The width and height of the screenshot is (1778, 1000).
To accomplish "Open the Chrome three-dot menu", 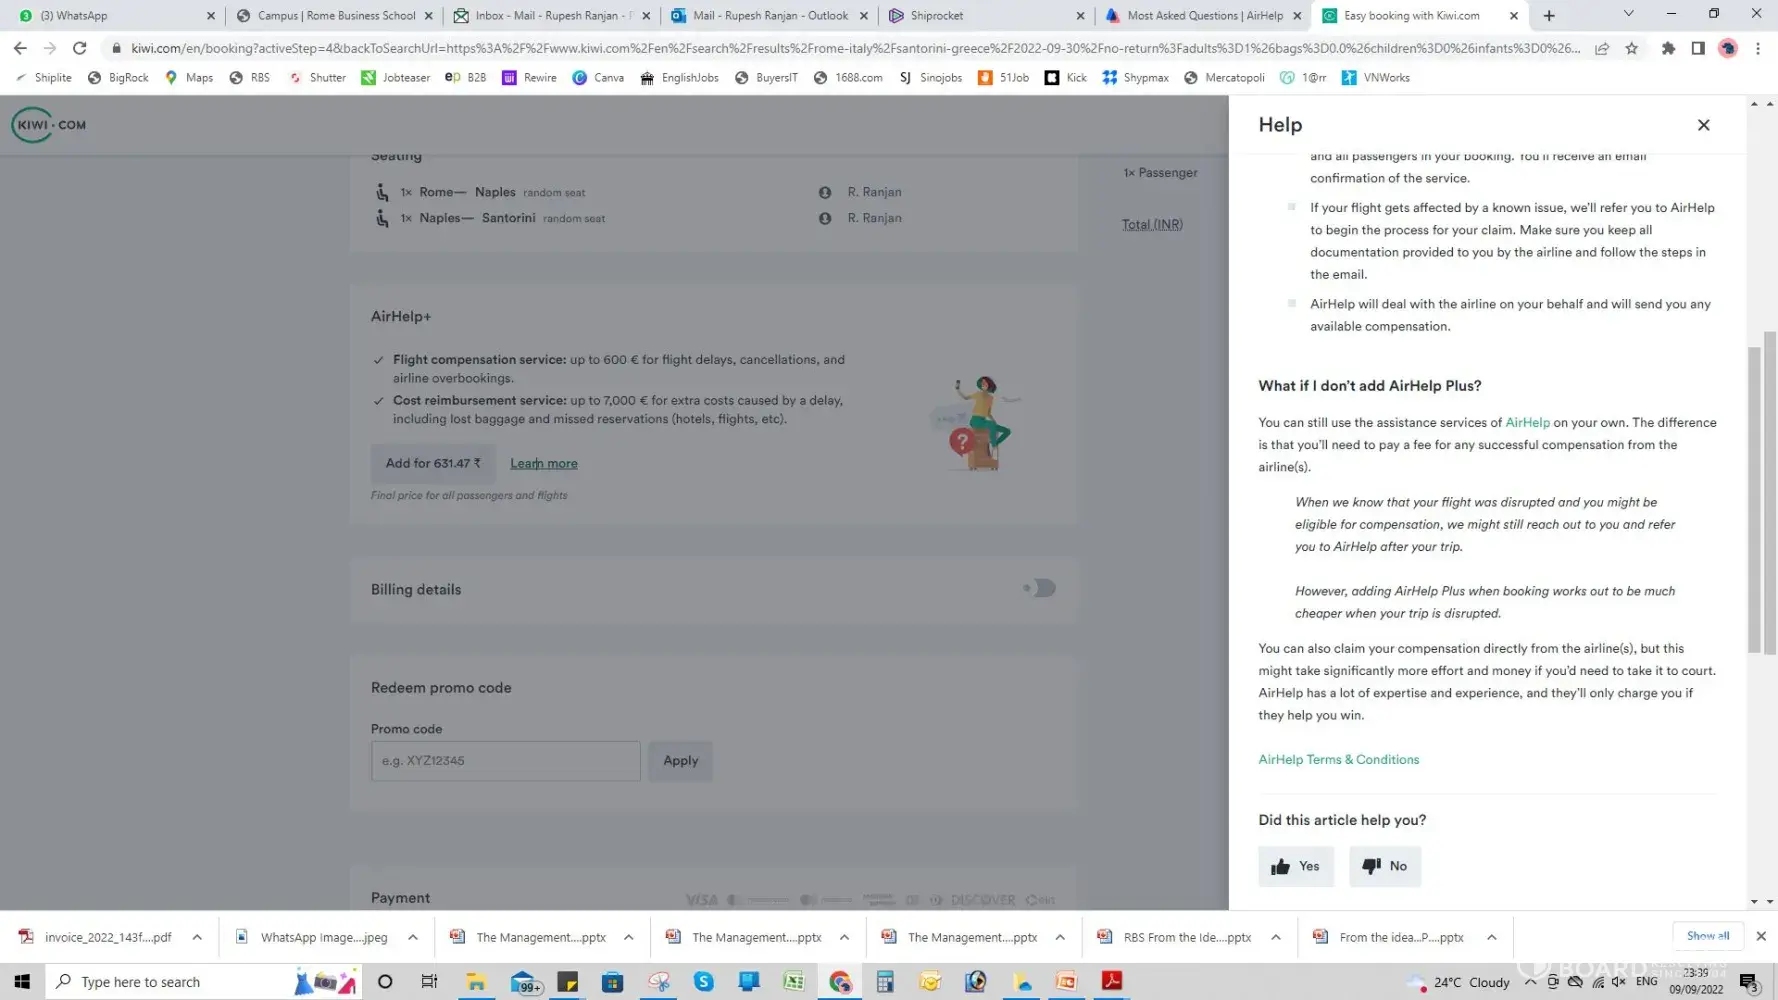I will [1757, 48].
